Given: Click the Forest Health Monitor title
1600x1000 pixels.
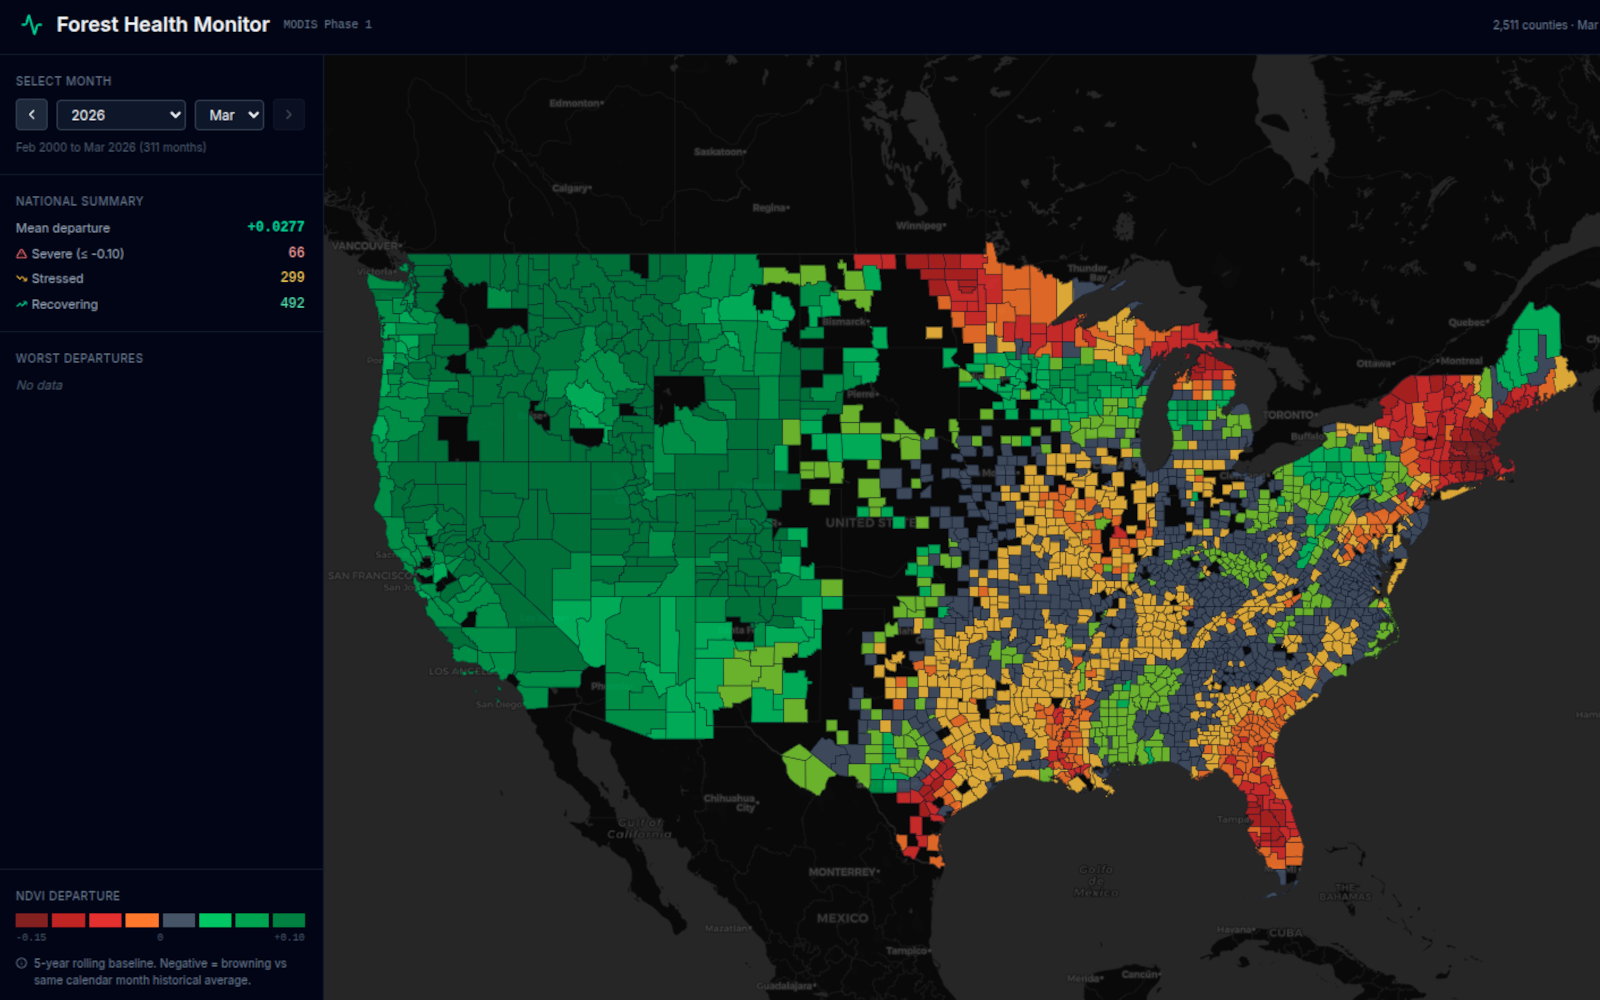Looking at the screenshot, I should [163, 24].
